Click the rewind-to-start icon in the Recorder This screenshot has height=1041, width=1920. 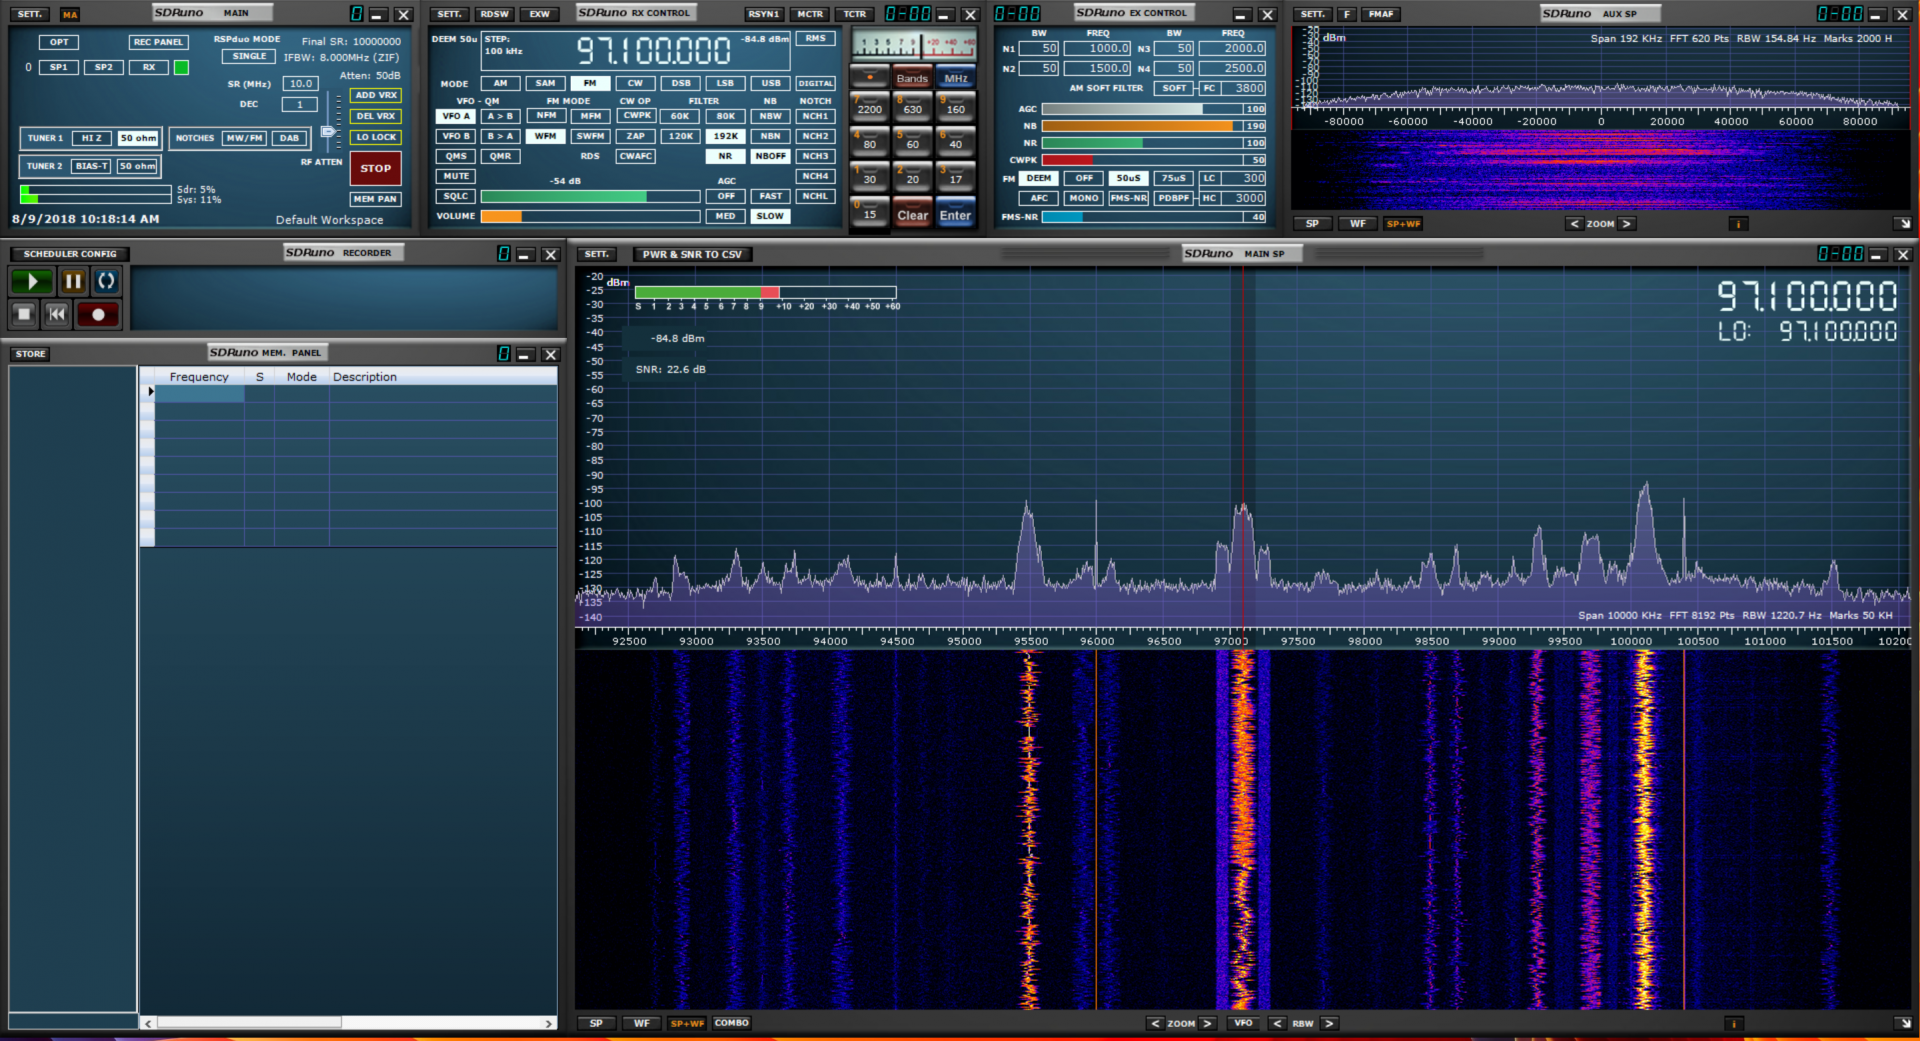57,314
